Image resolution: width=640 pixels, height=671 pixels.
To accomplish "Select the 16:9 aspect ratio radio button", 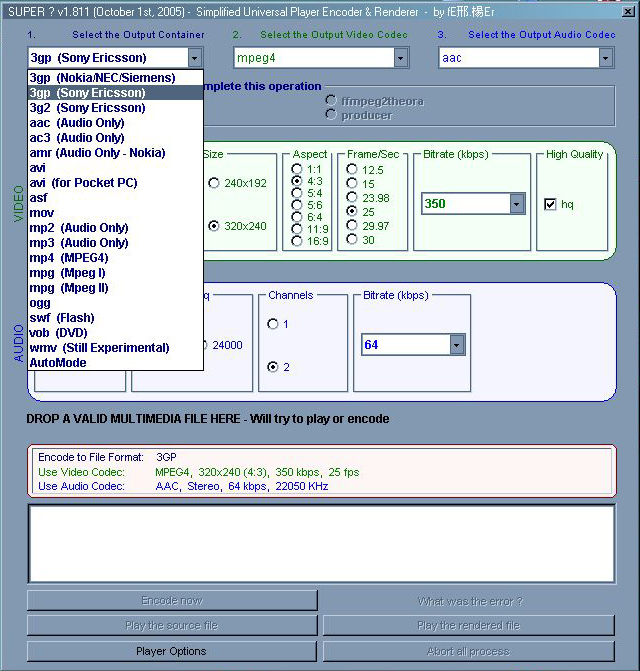I will point(296,241).
